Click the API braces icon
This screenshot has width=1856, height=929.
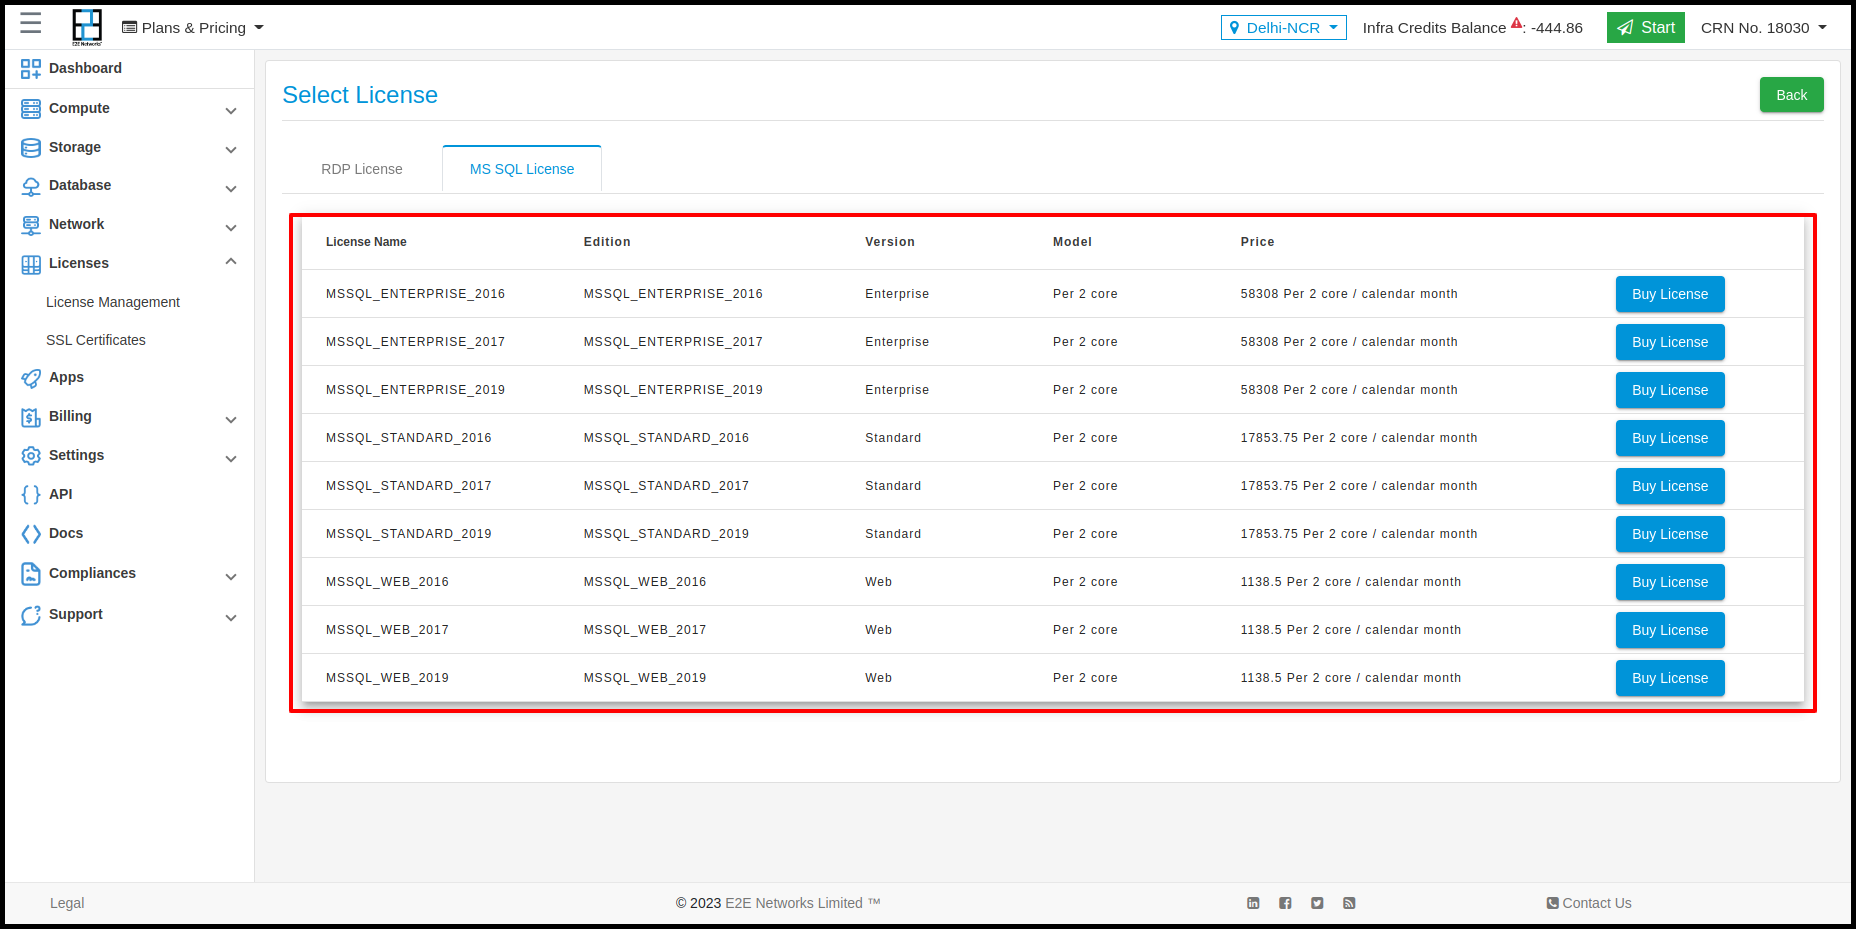click(31, 494)
